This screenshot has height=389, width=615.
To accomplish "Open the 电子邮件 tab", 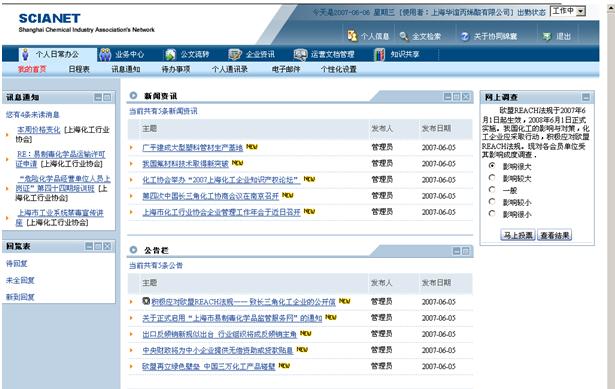I will point(286,69).
